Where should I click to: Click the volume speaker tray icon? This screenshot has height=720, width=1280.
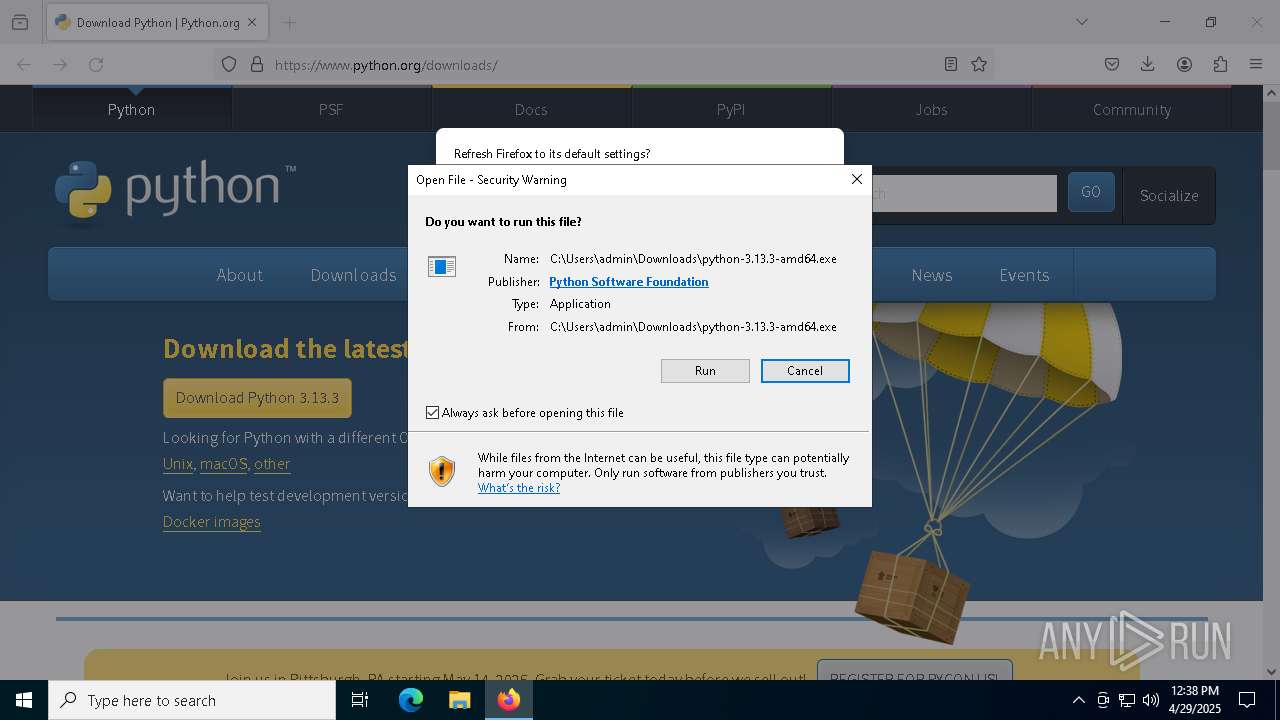(x=1150, y=700)
